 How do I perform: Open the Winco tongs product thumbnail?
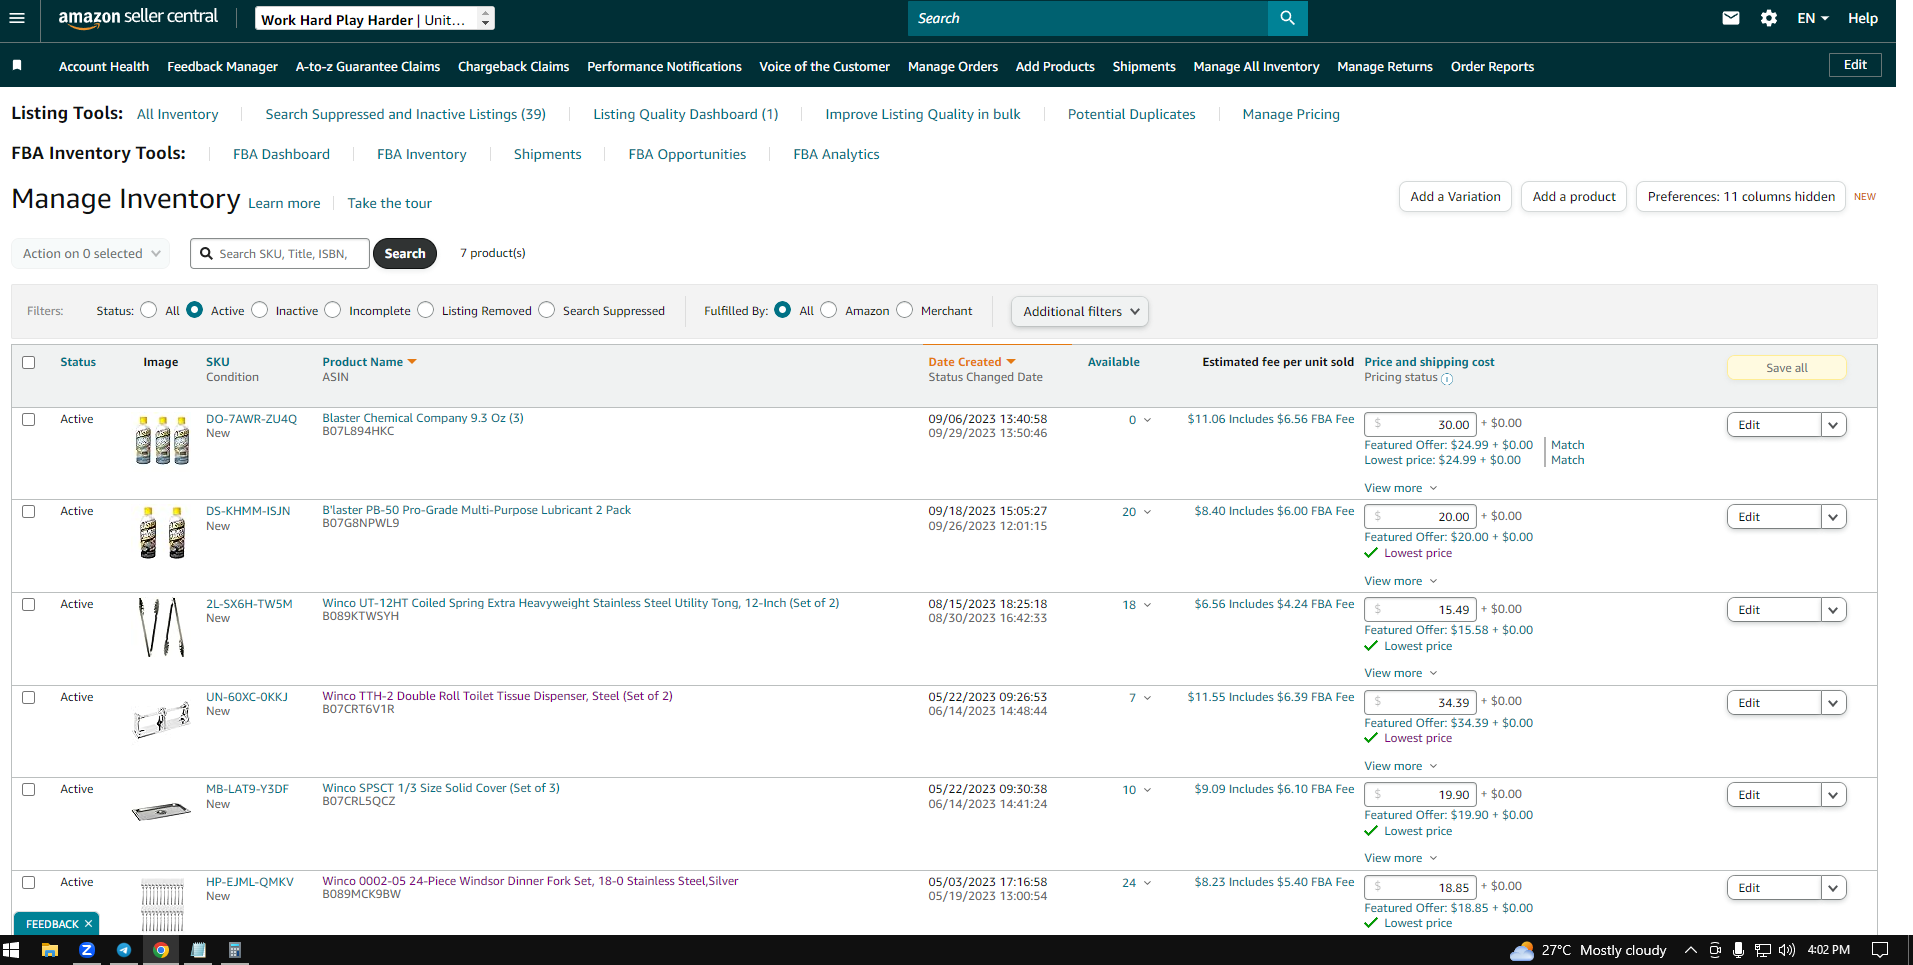pyautogui.click(x=162, y=627)
